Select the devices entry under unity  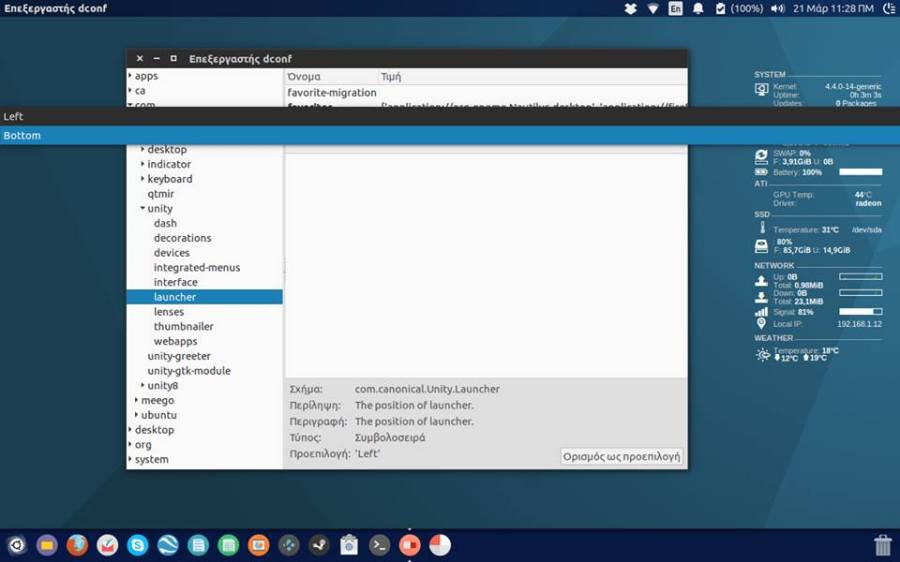(172, 253)
